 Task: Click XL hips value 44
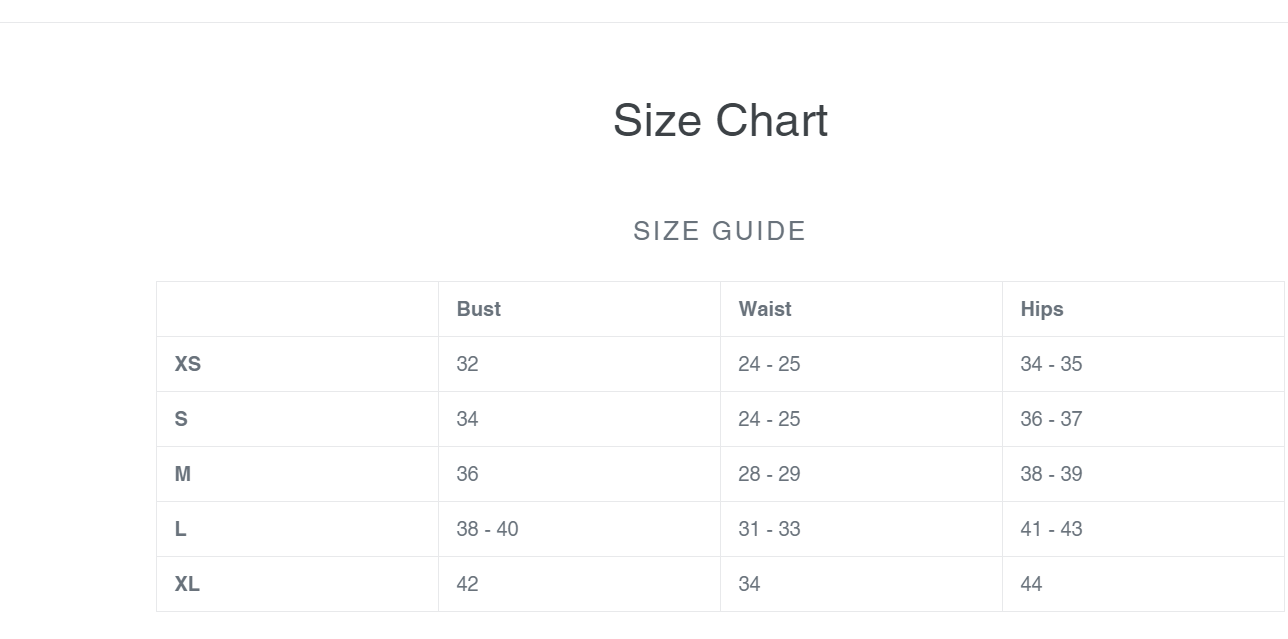pos(1031,584)
